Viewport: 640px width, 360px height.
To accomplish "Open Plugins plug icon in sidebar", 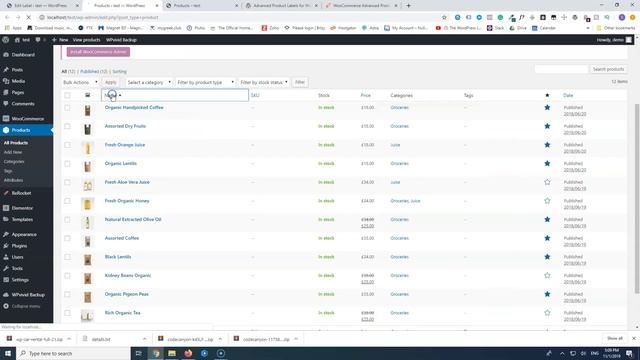I will click(x=6, y=246).
